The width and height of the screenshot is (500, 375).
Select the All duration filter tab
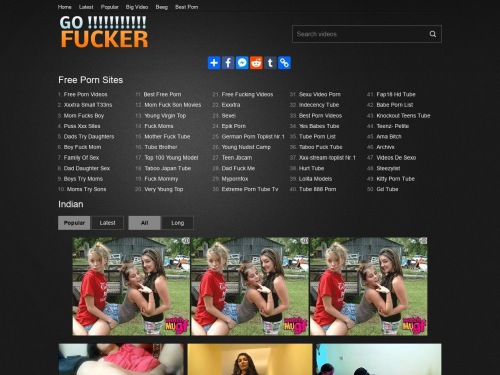pyautogui.click(x=144, y=223)
